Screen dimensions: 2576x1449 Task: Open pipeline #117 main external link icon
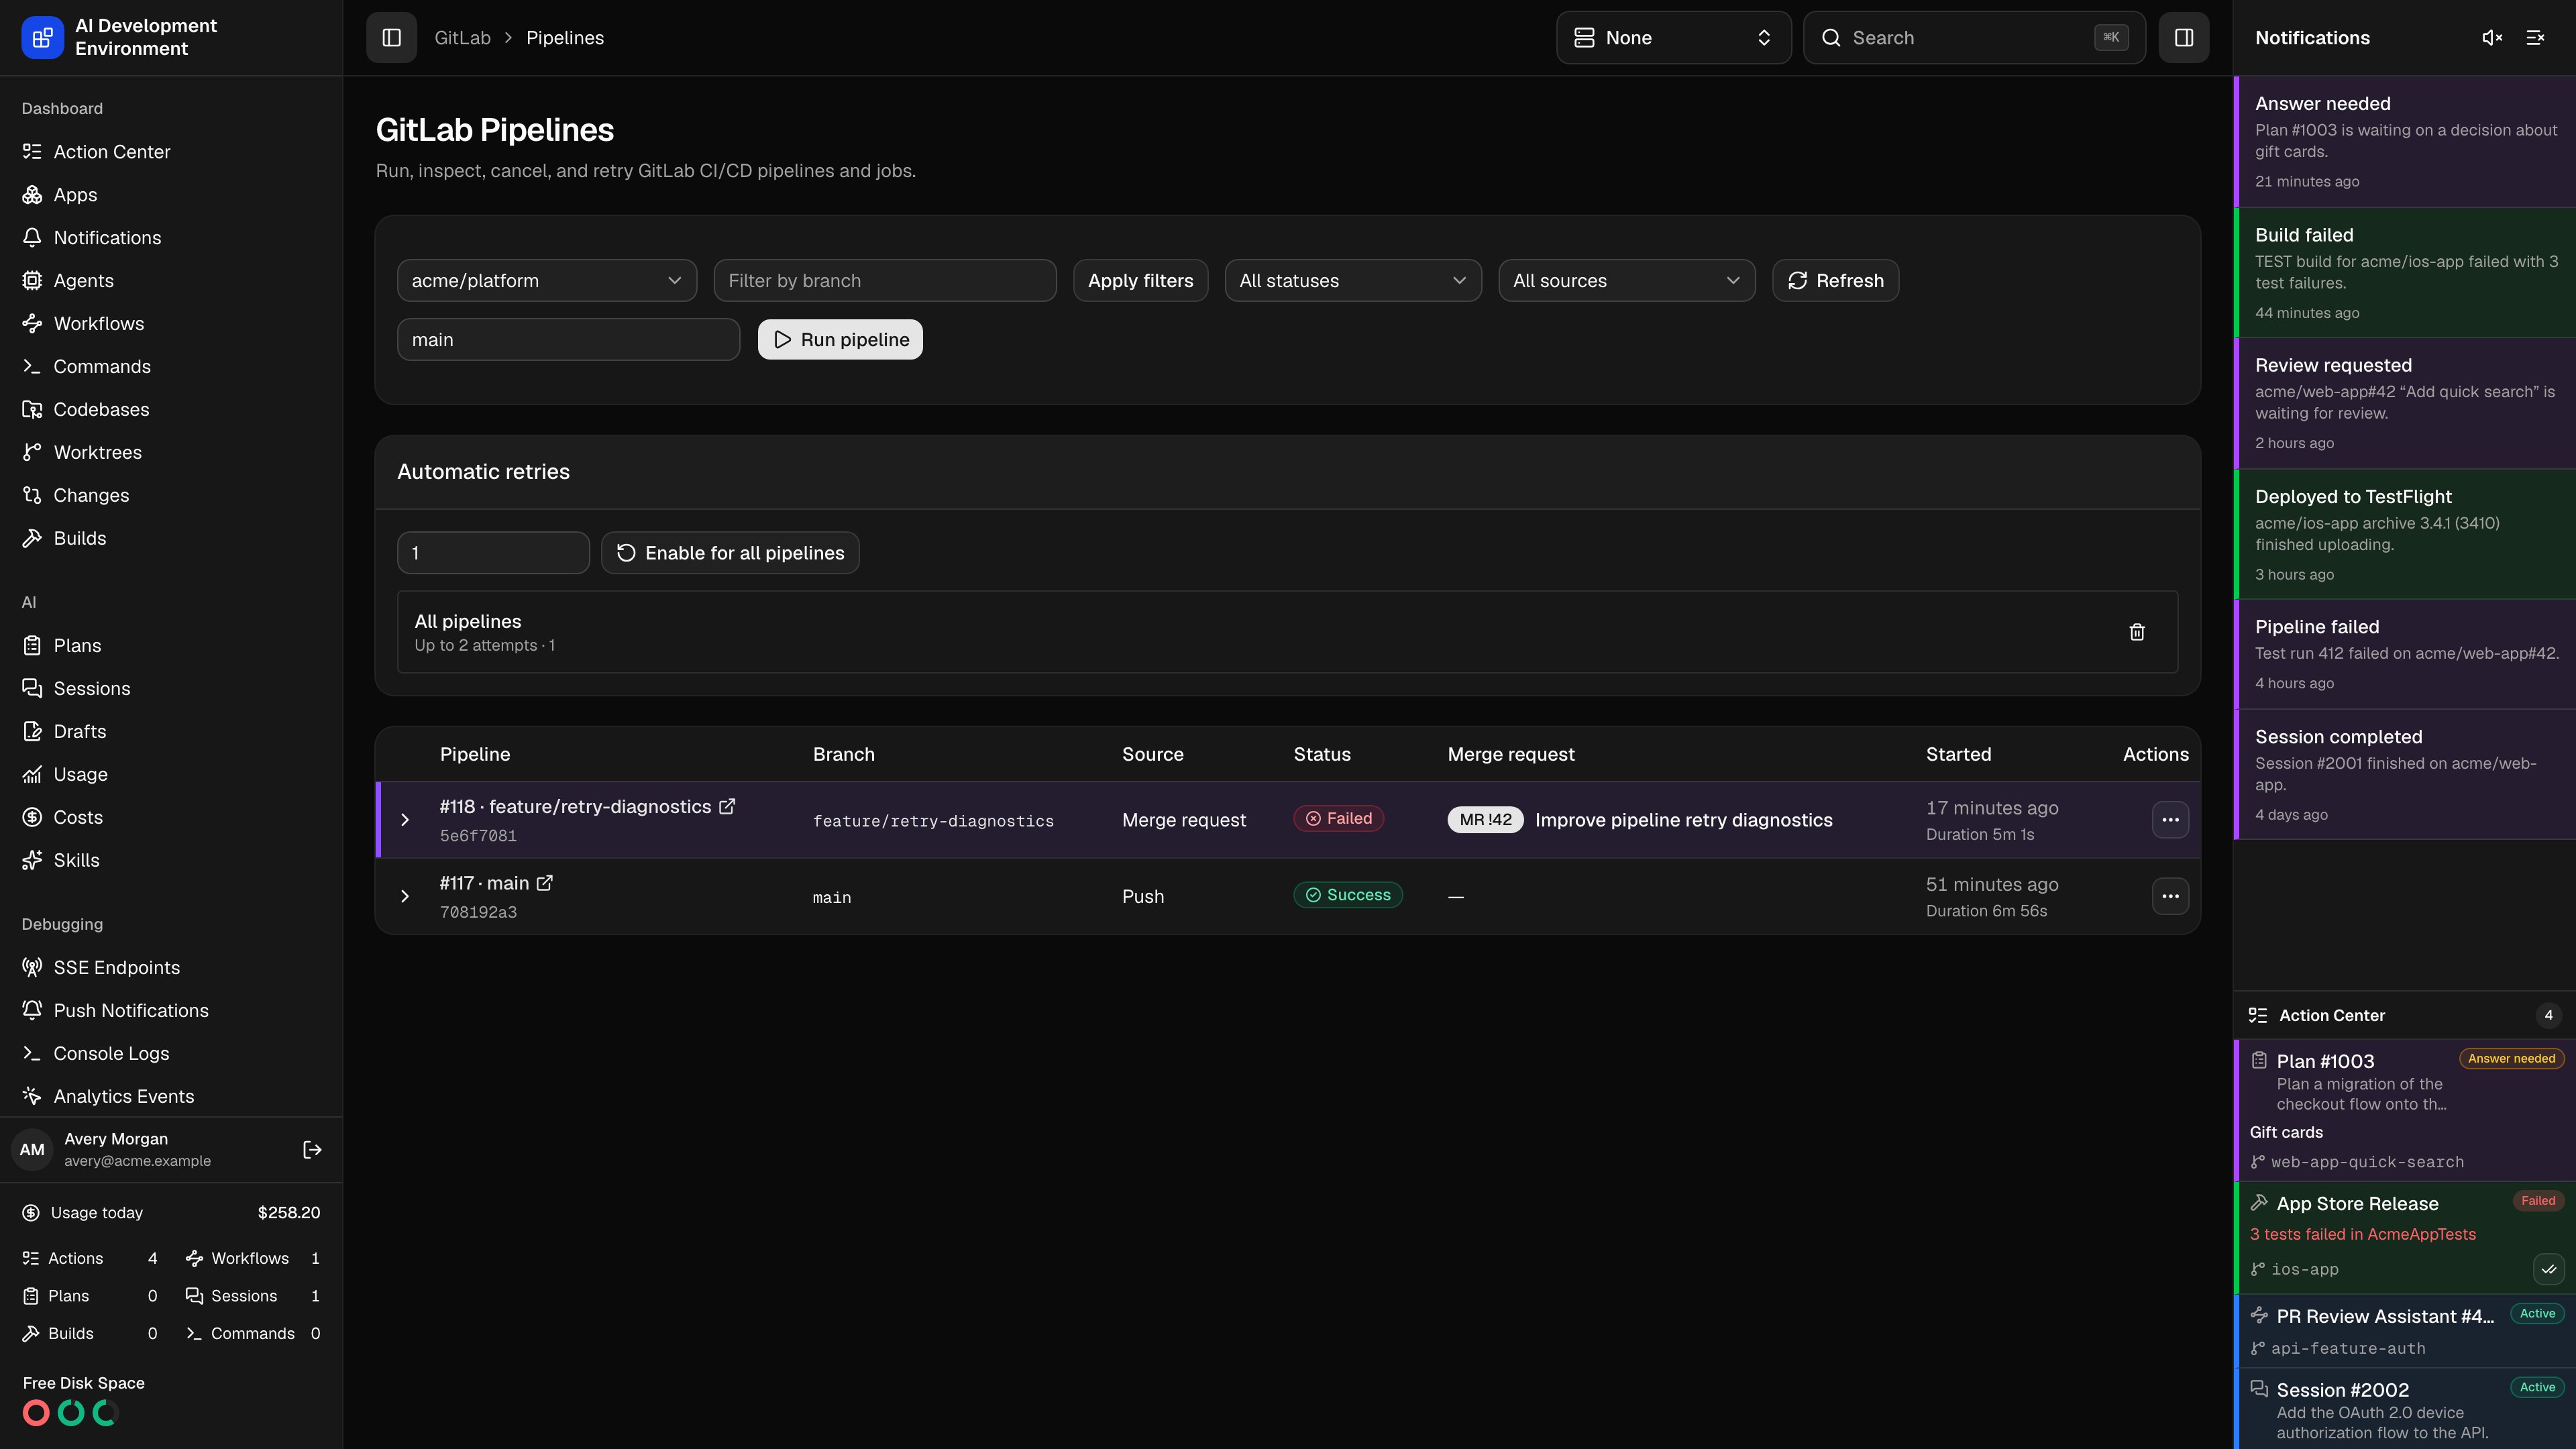(x=545, y=883)
